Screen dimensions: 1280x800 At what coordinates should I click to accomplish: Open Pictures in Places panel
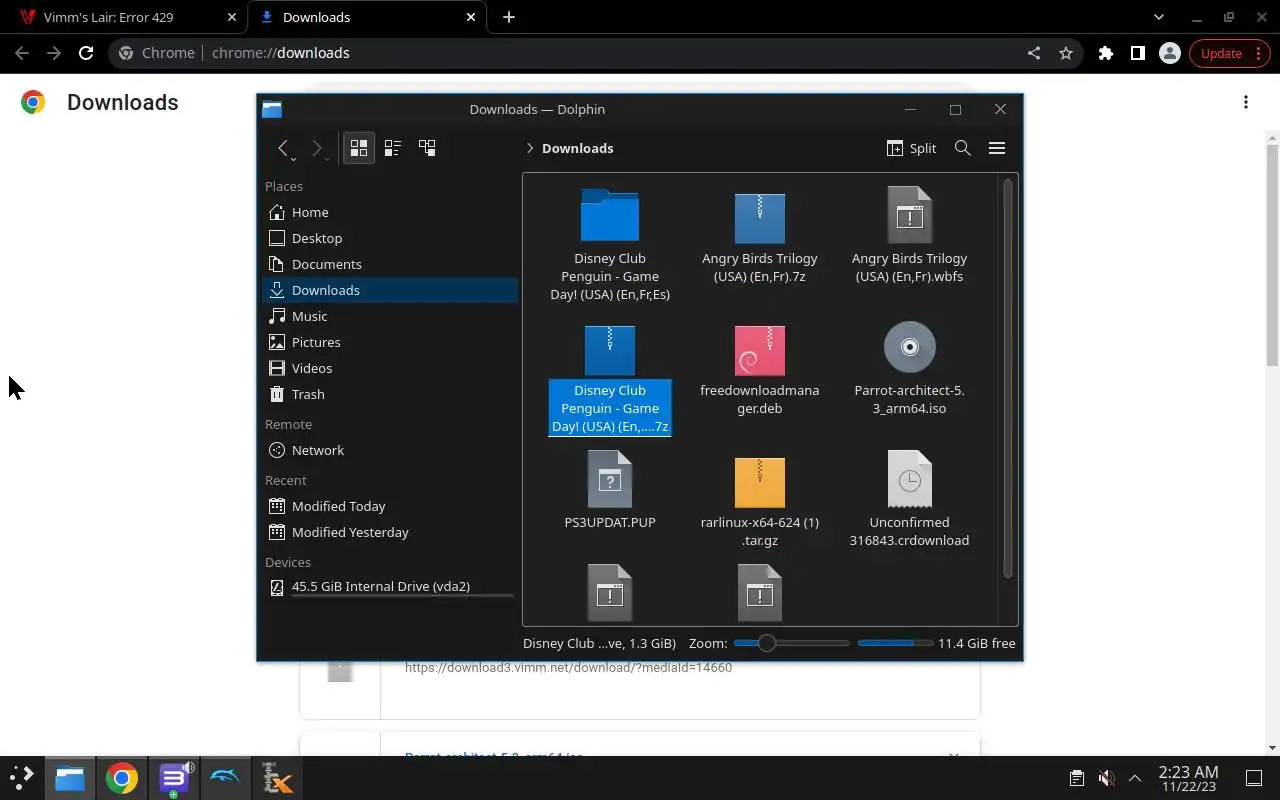click(x=390, y=342)
